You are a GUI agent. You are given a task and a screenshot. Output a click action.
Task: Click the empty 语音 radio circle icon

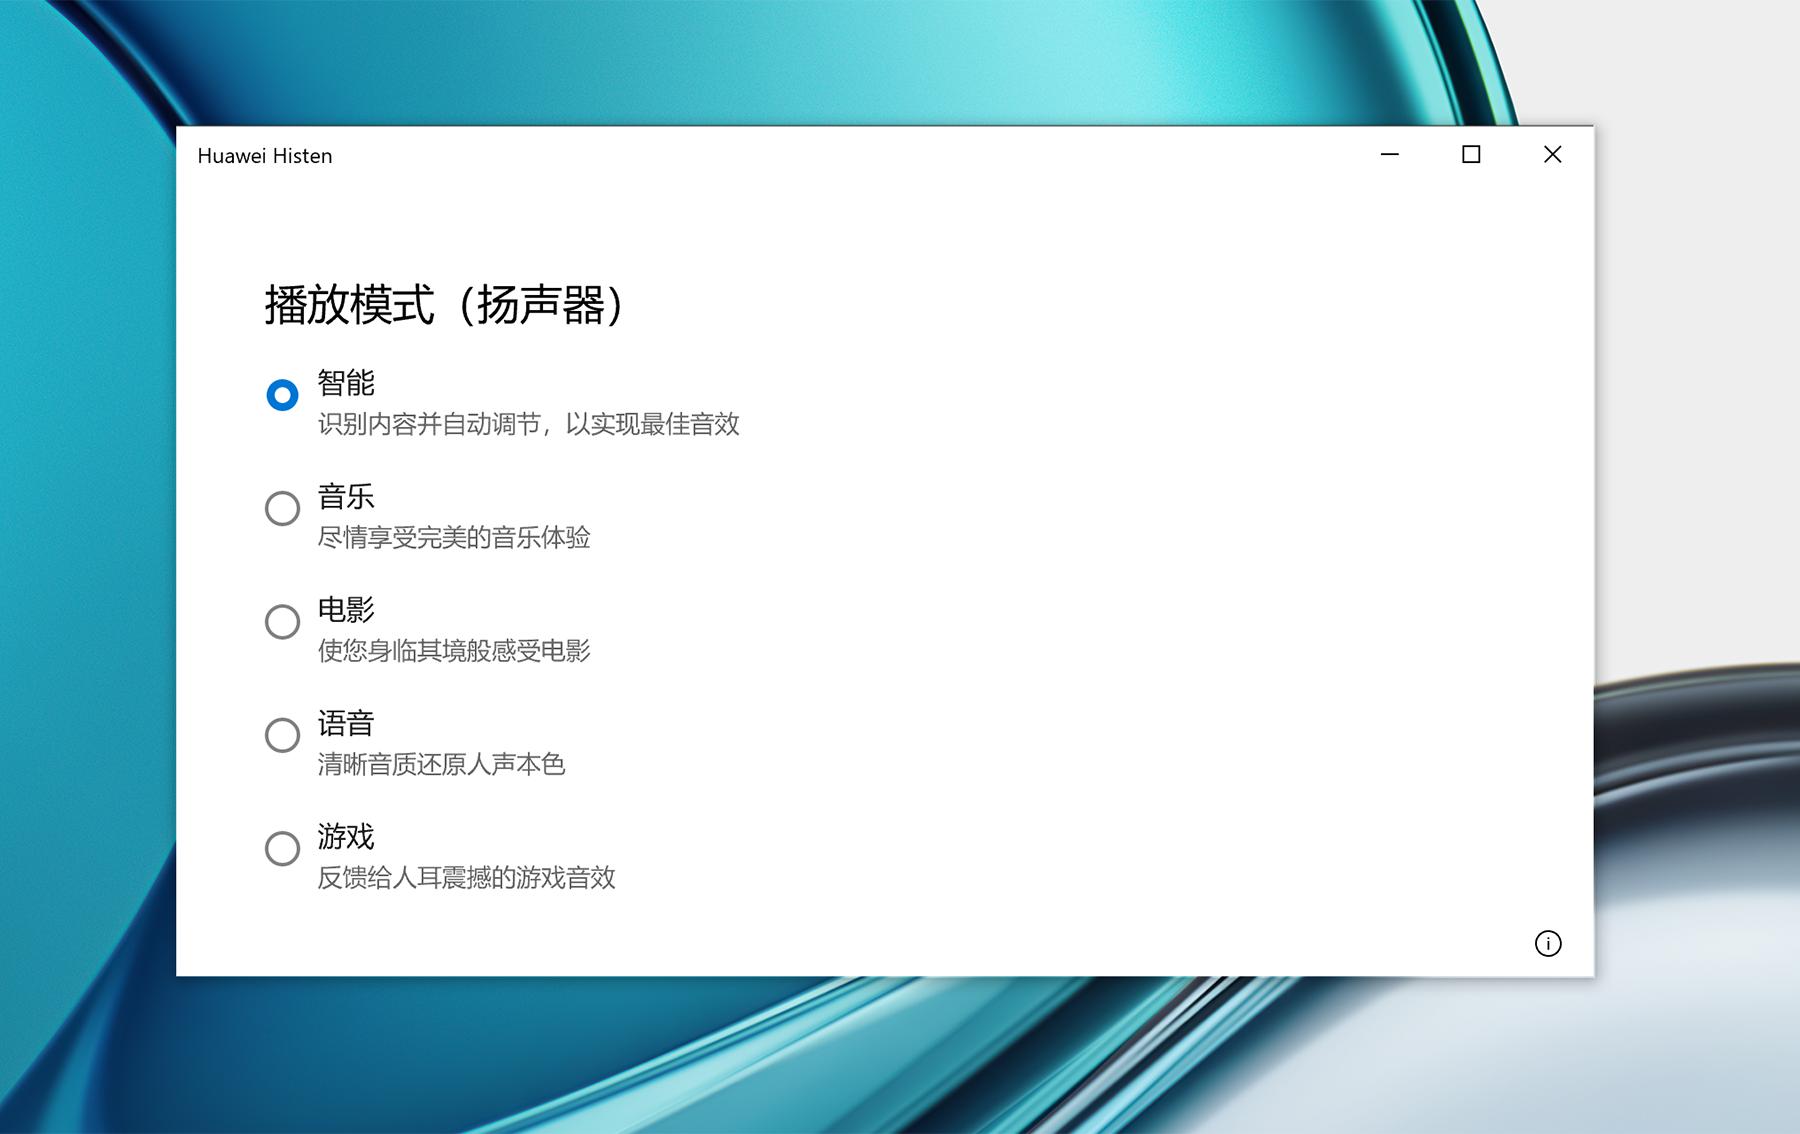coord(283,735)
